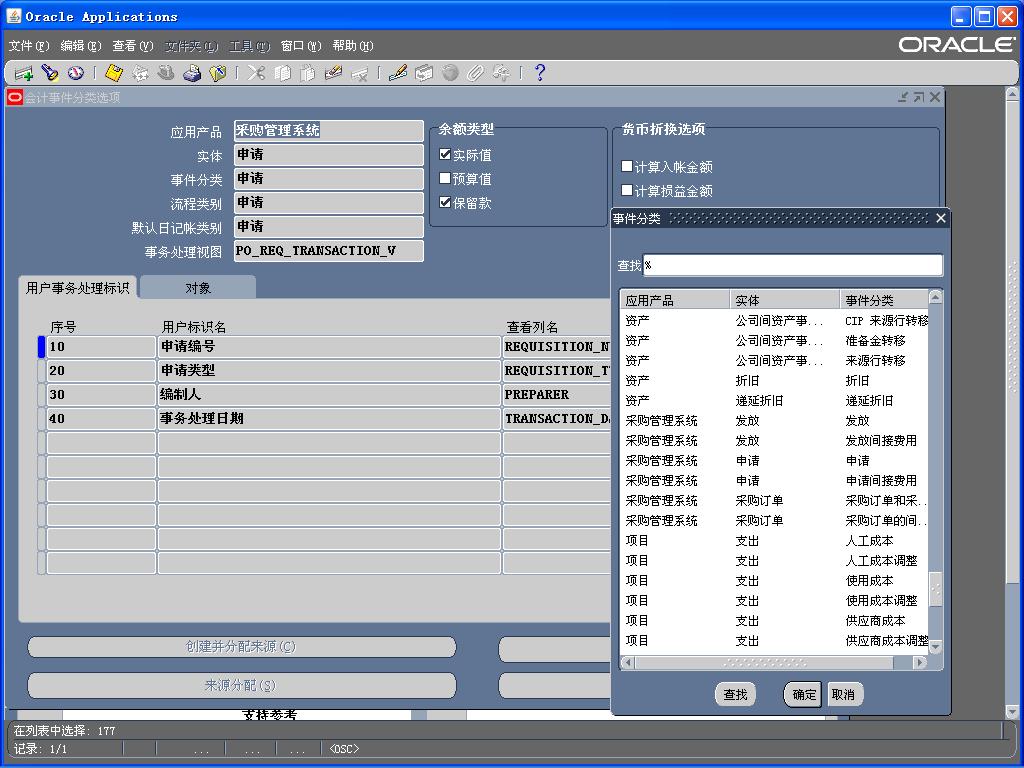Screen dimensions: 1024x768
Task: Cancel the dialog with 取消 button
Action: 844,694
